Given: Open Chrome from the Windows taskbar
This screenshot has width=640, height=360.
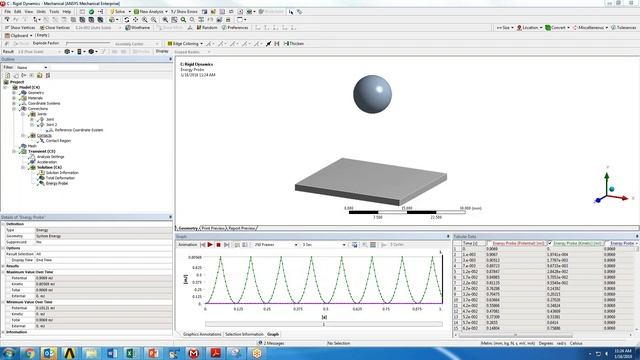Looking at the screenshot, I should 29,353.
